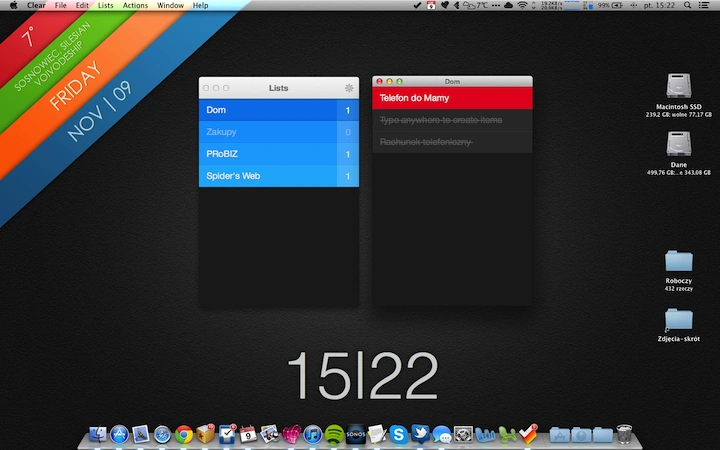The height and width of the screenshot is (450, 720).
Task: Open the File menu
Action: click(61, 6)
